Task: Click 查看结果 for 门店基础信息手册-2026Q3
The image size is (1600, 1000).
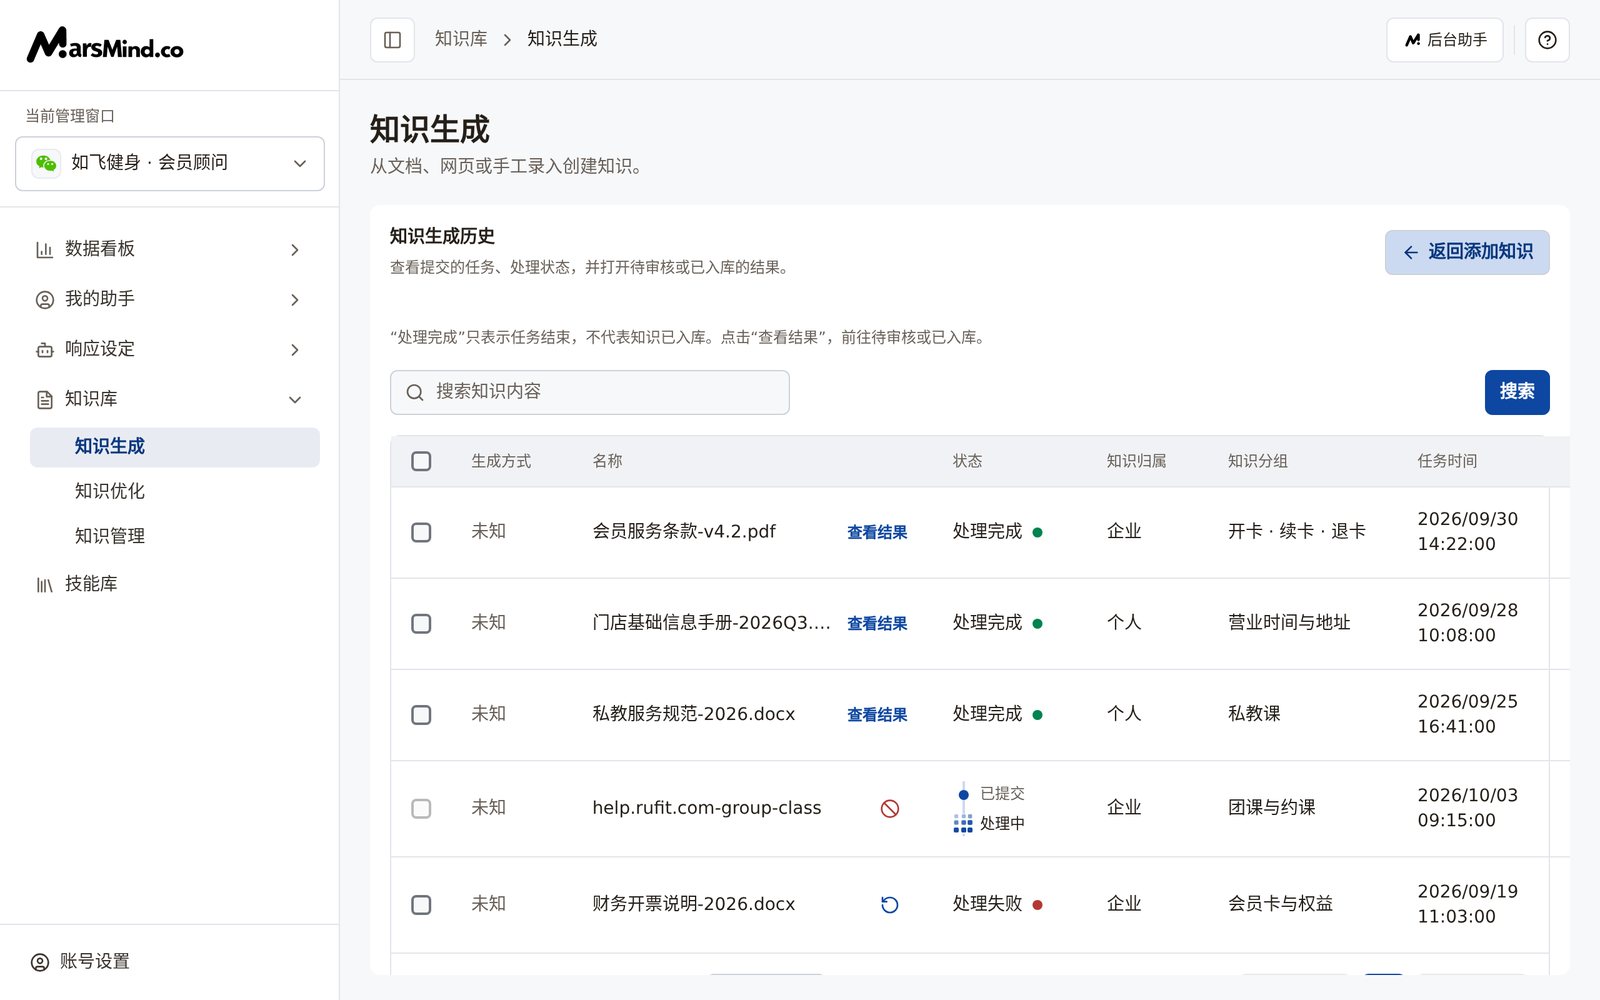Action: [877, 623]
